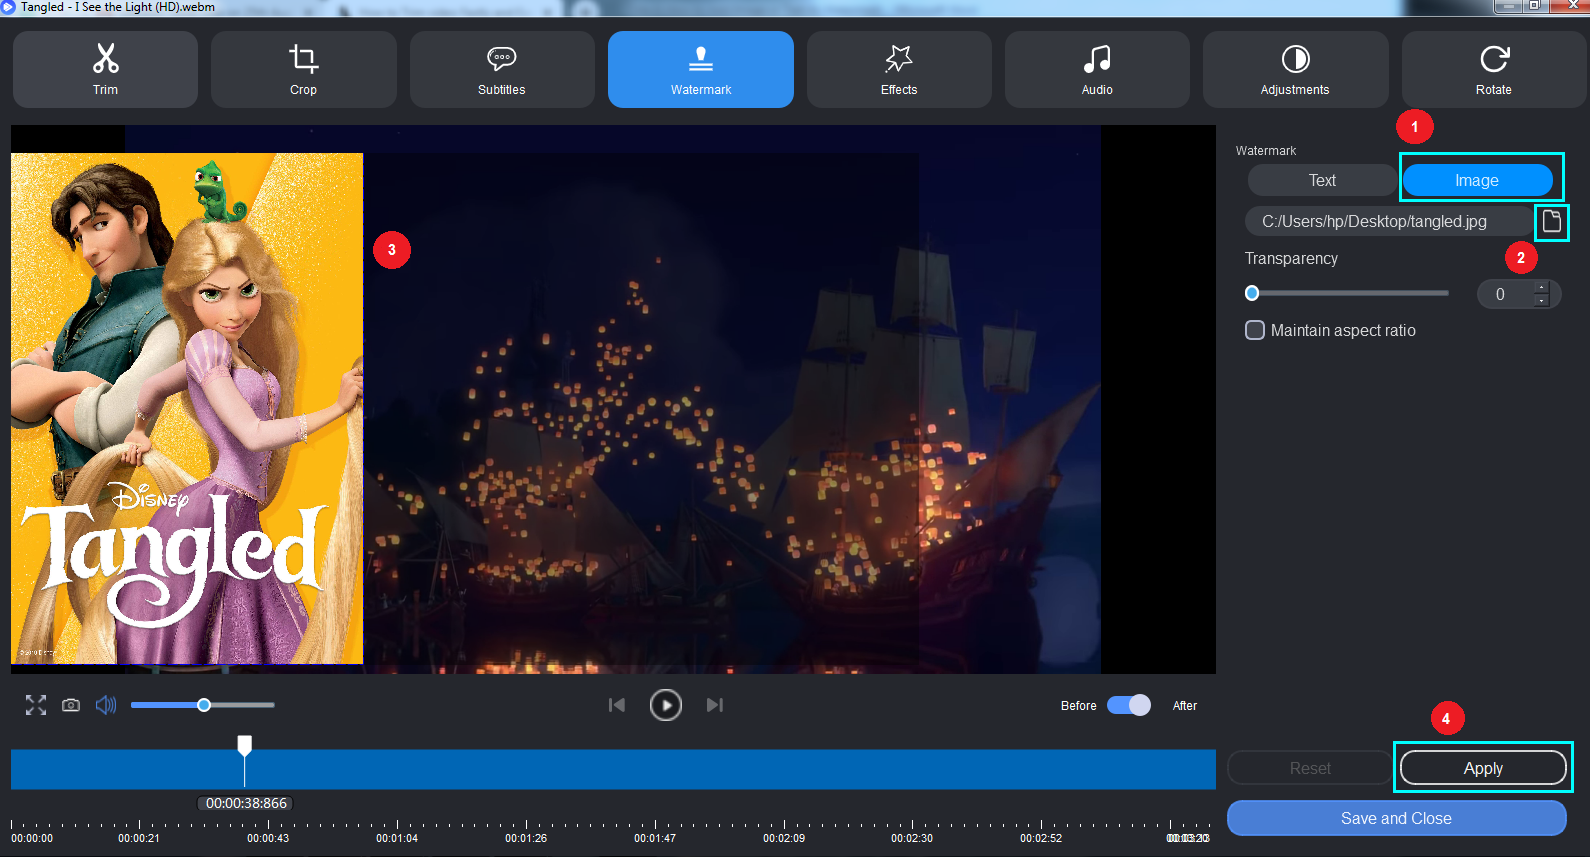Open the Rotate tool
This screenshot has width=1590, height=857.
pos(1493,69)
